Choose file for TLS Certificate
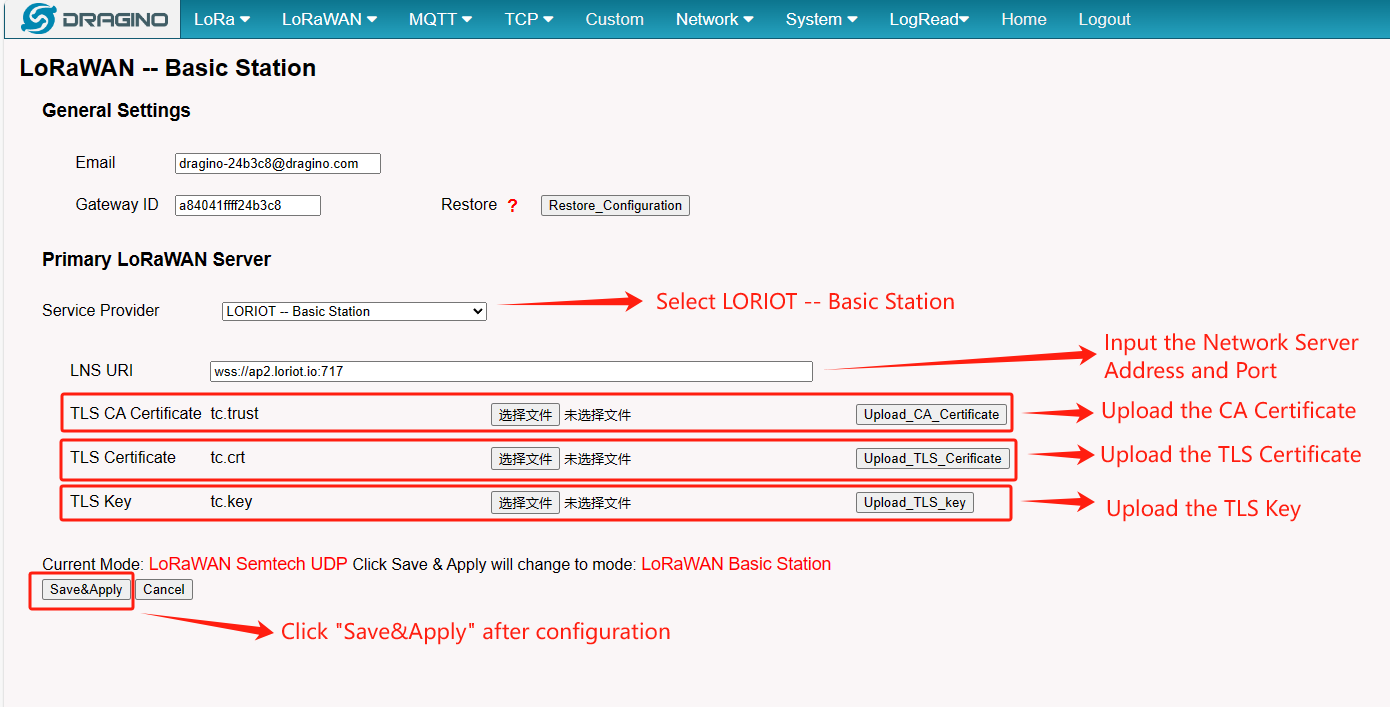This screenshot has width=1390, height=707. point(525,459)
